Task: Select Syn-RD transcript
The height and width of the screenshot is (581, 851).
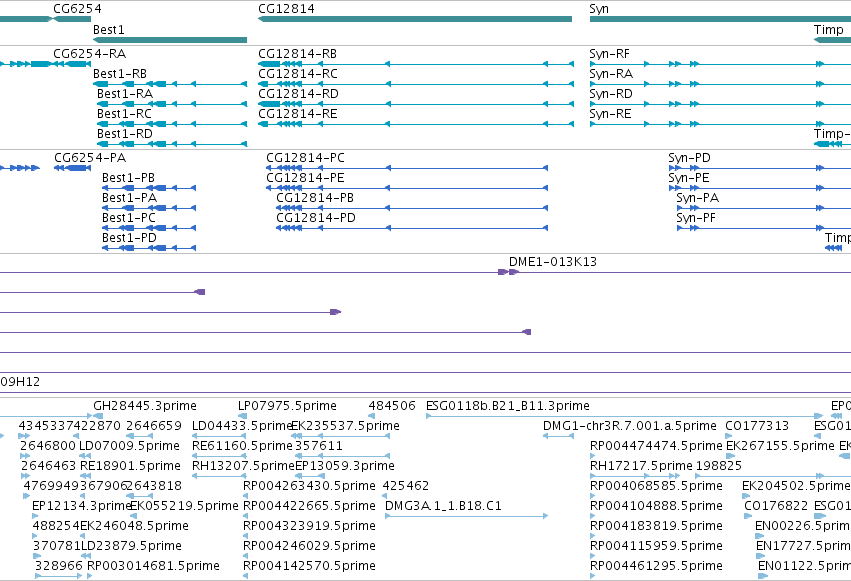Action: pos(720,104)
